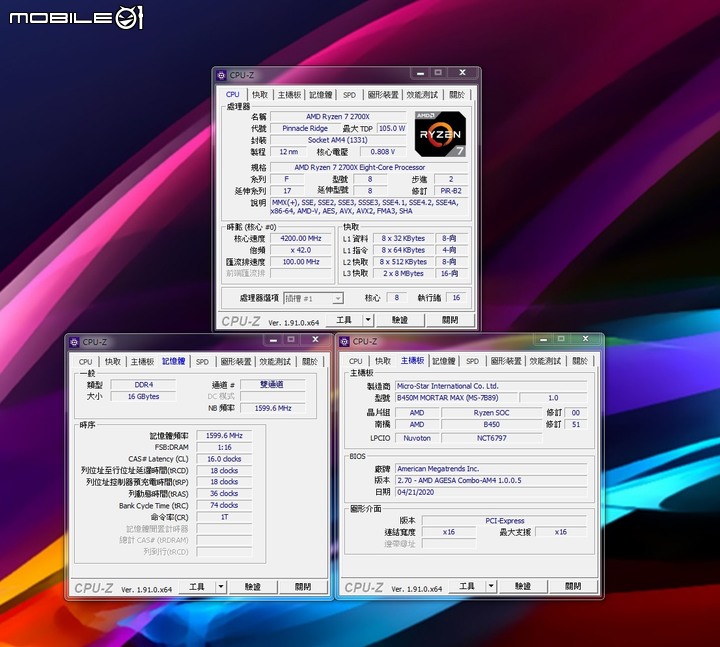Screen dimensions: 720x647
Task: Select the CPU tab in the top window
Action: click(233, 94)
